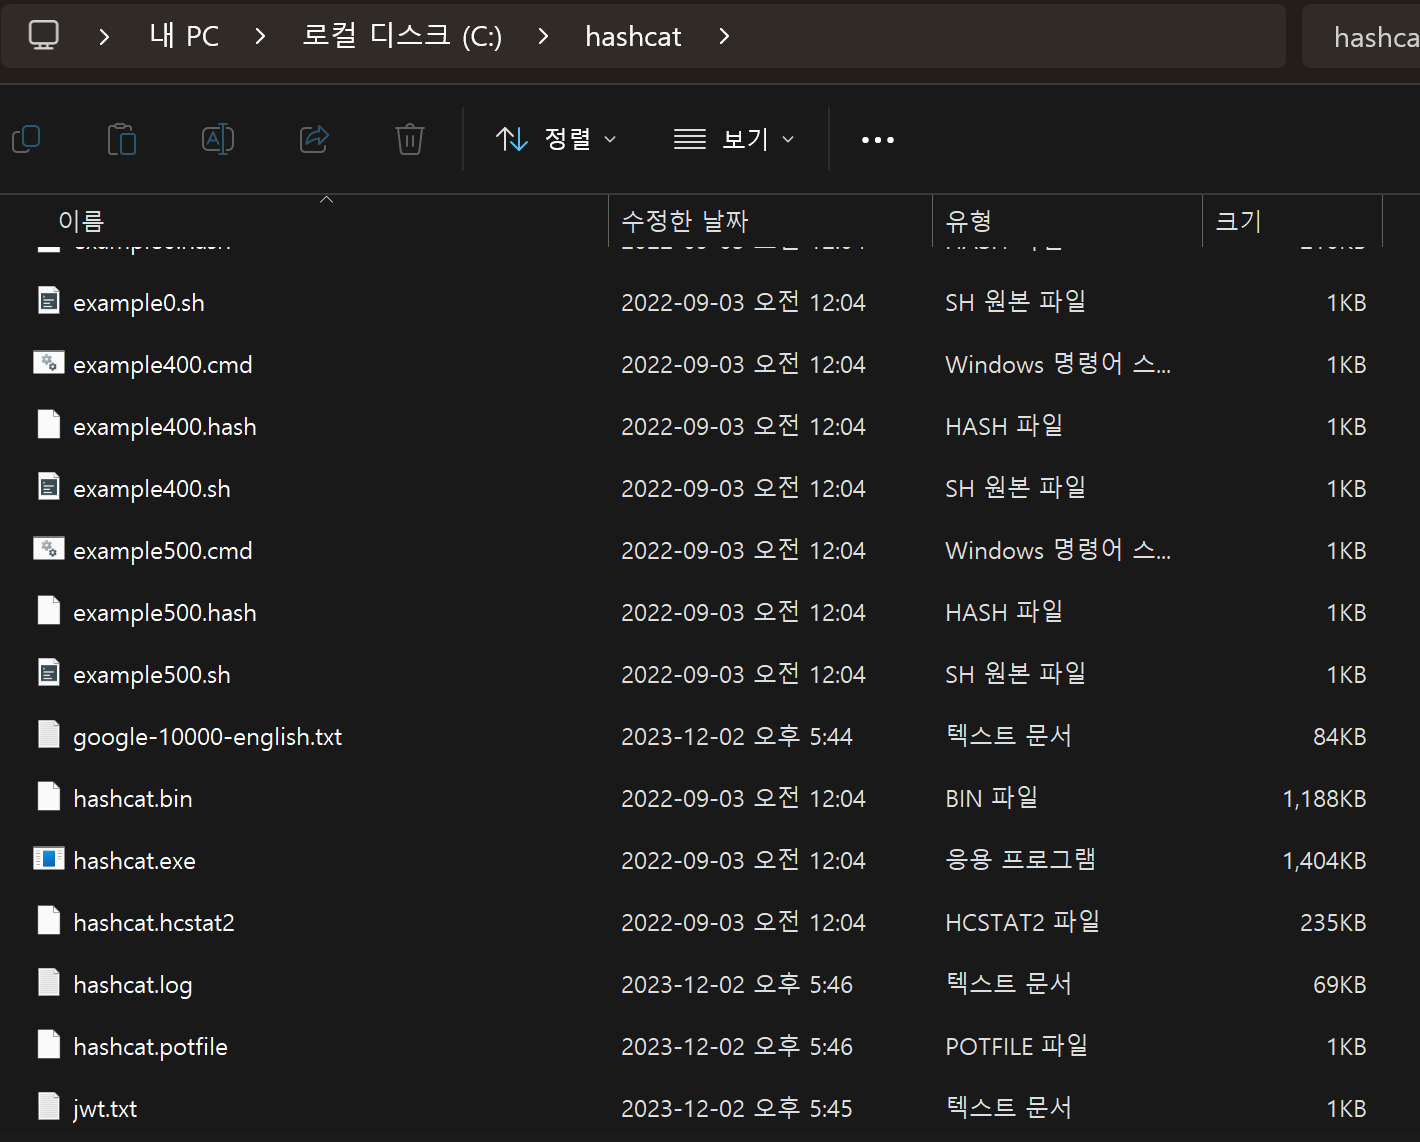The image size is (1420, 1142).
Task: Select the example500.hash file icon
Action: point(49,610)
